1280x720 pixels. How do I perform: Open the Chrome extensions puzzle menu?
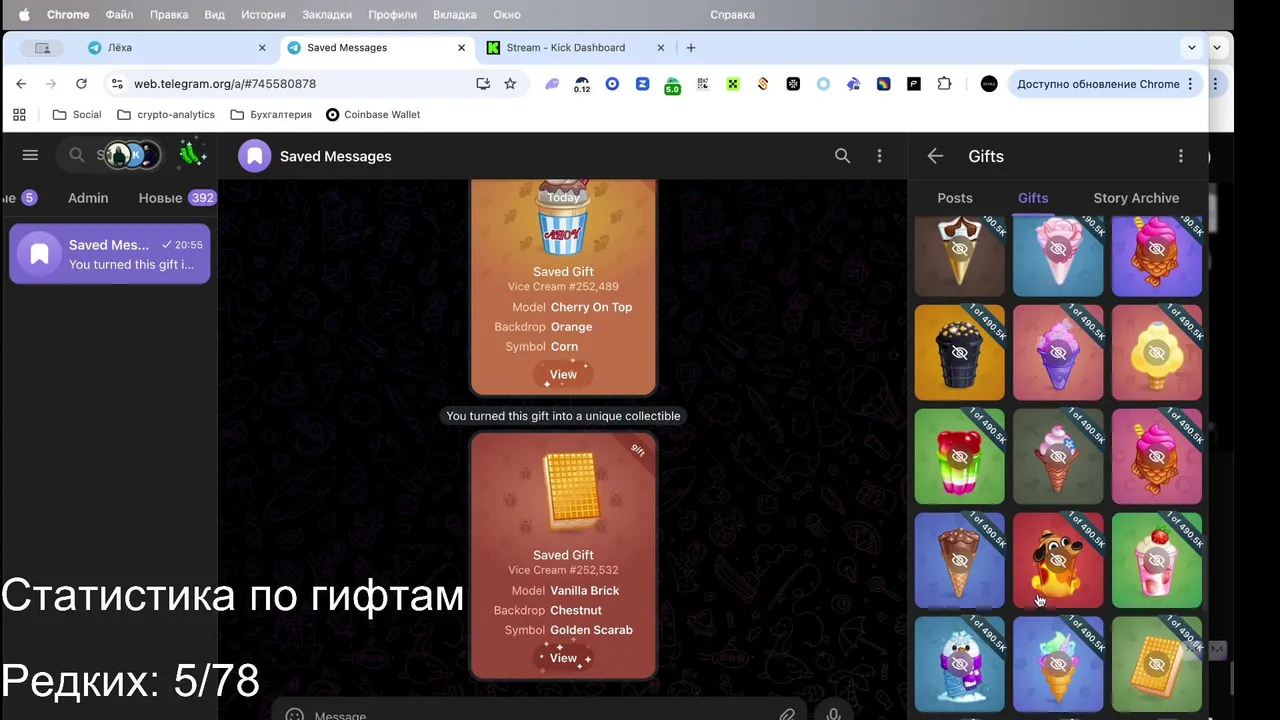944,84
